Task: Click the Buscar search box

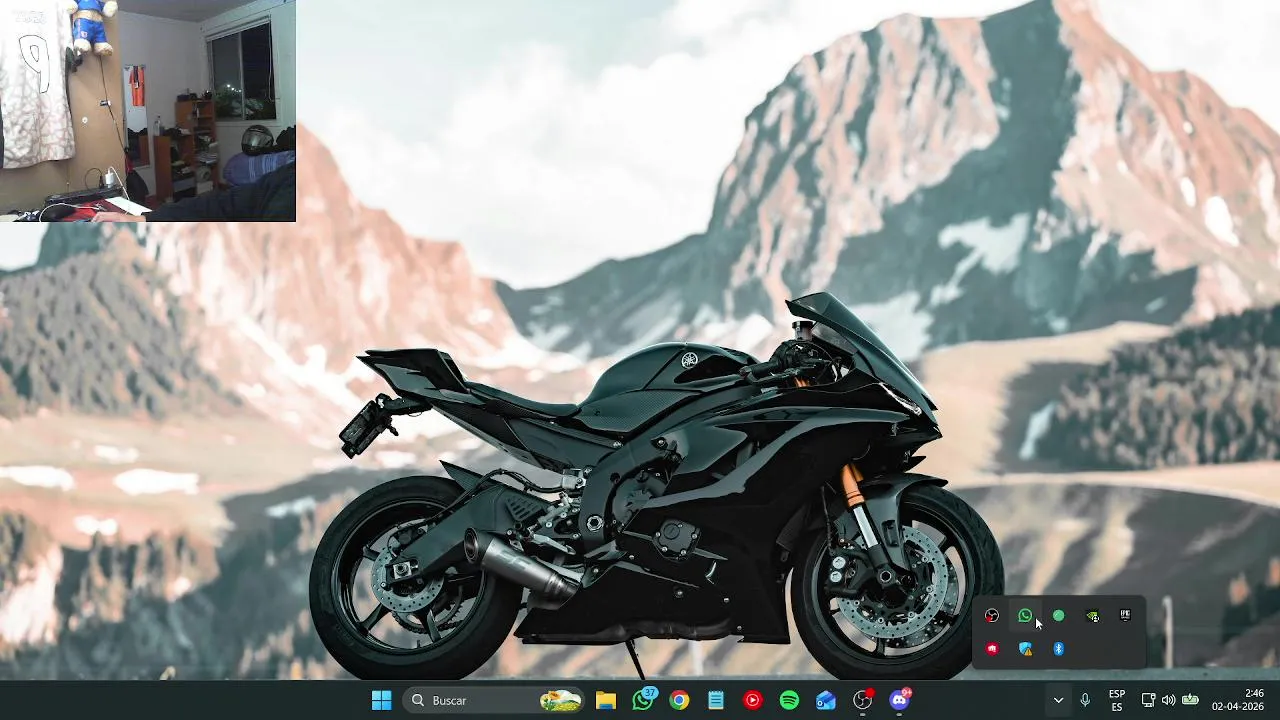Action: 493,700
